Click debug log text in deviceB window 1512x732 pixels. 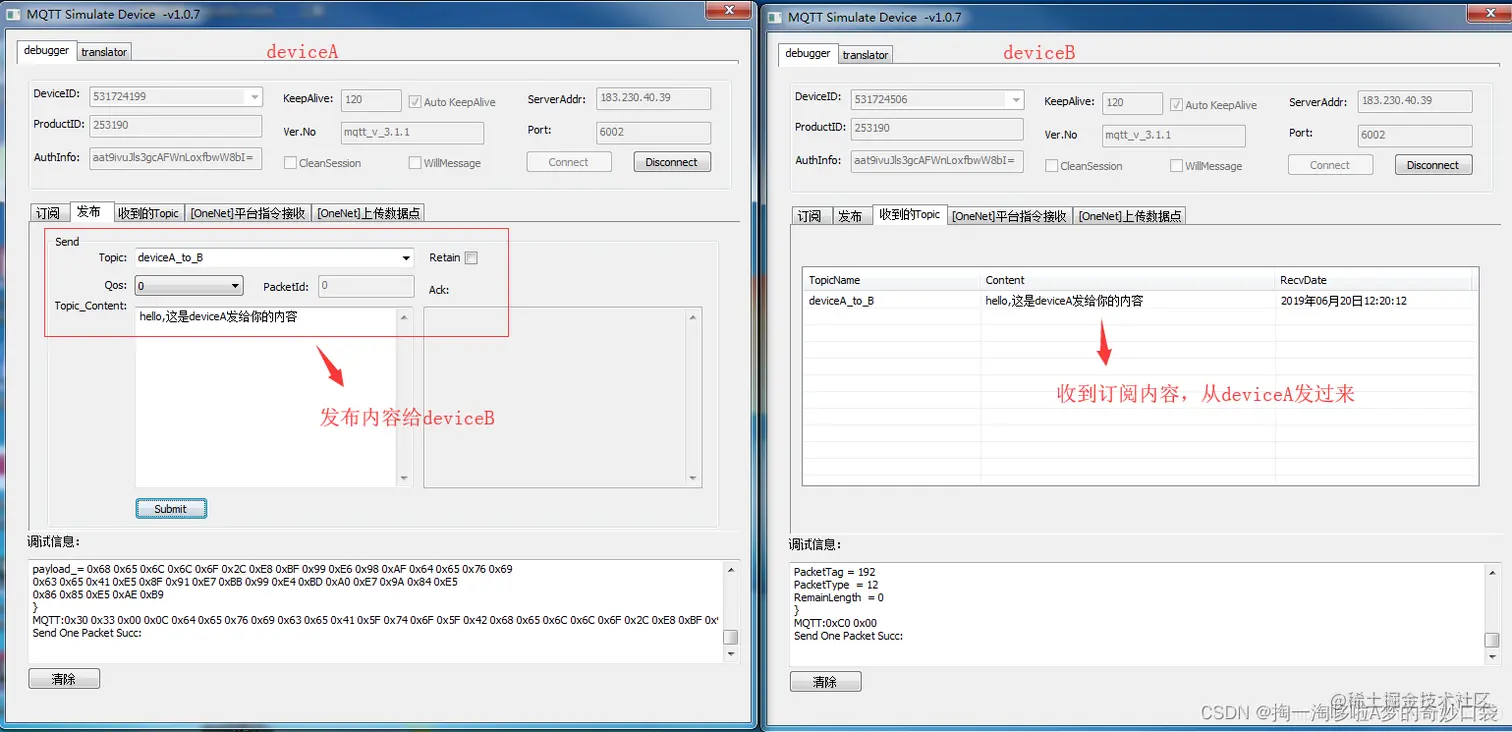pos(848,604)
